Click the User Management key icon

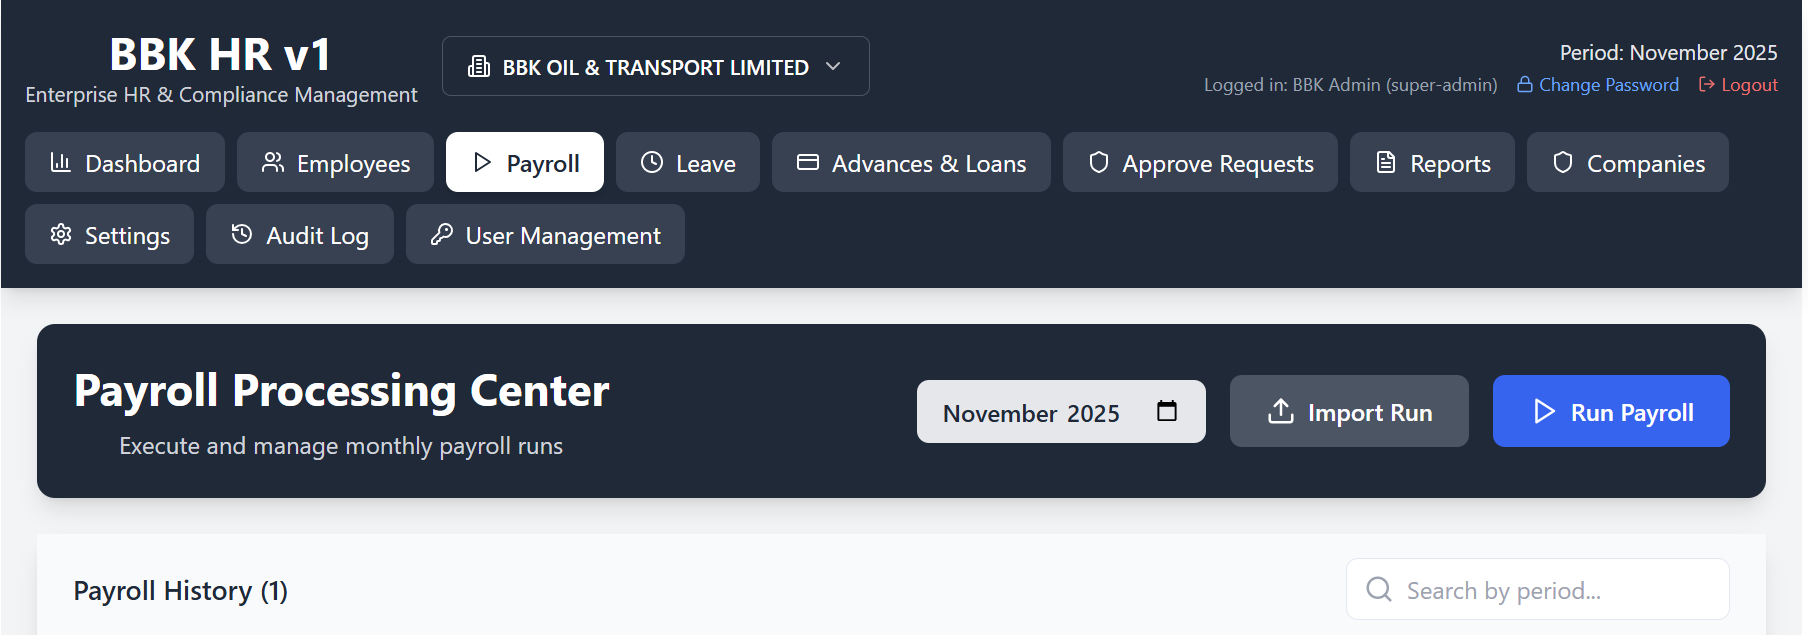tap(442, 235)
